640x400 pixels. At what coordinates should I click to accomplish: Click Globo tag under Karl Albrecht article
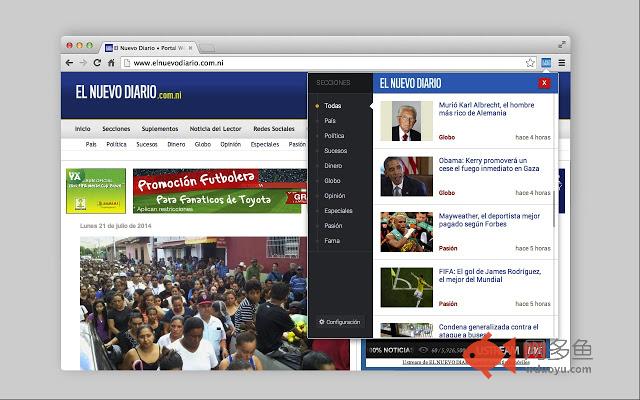coord(447,137)
